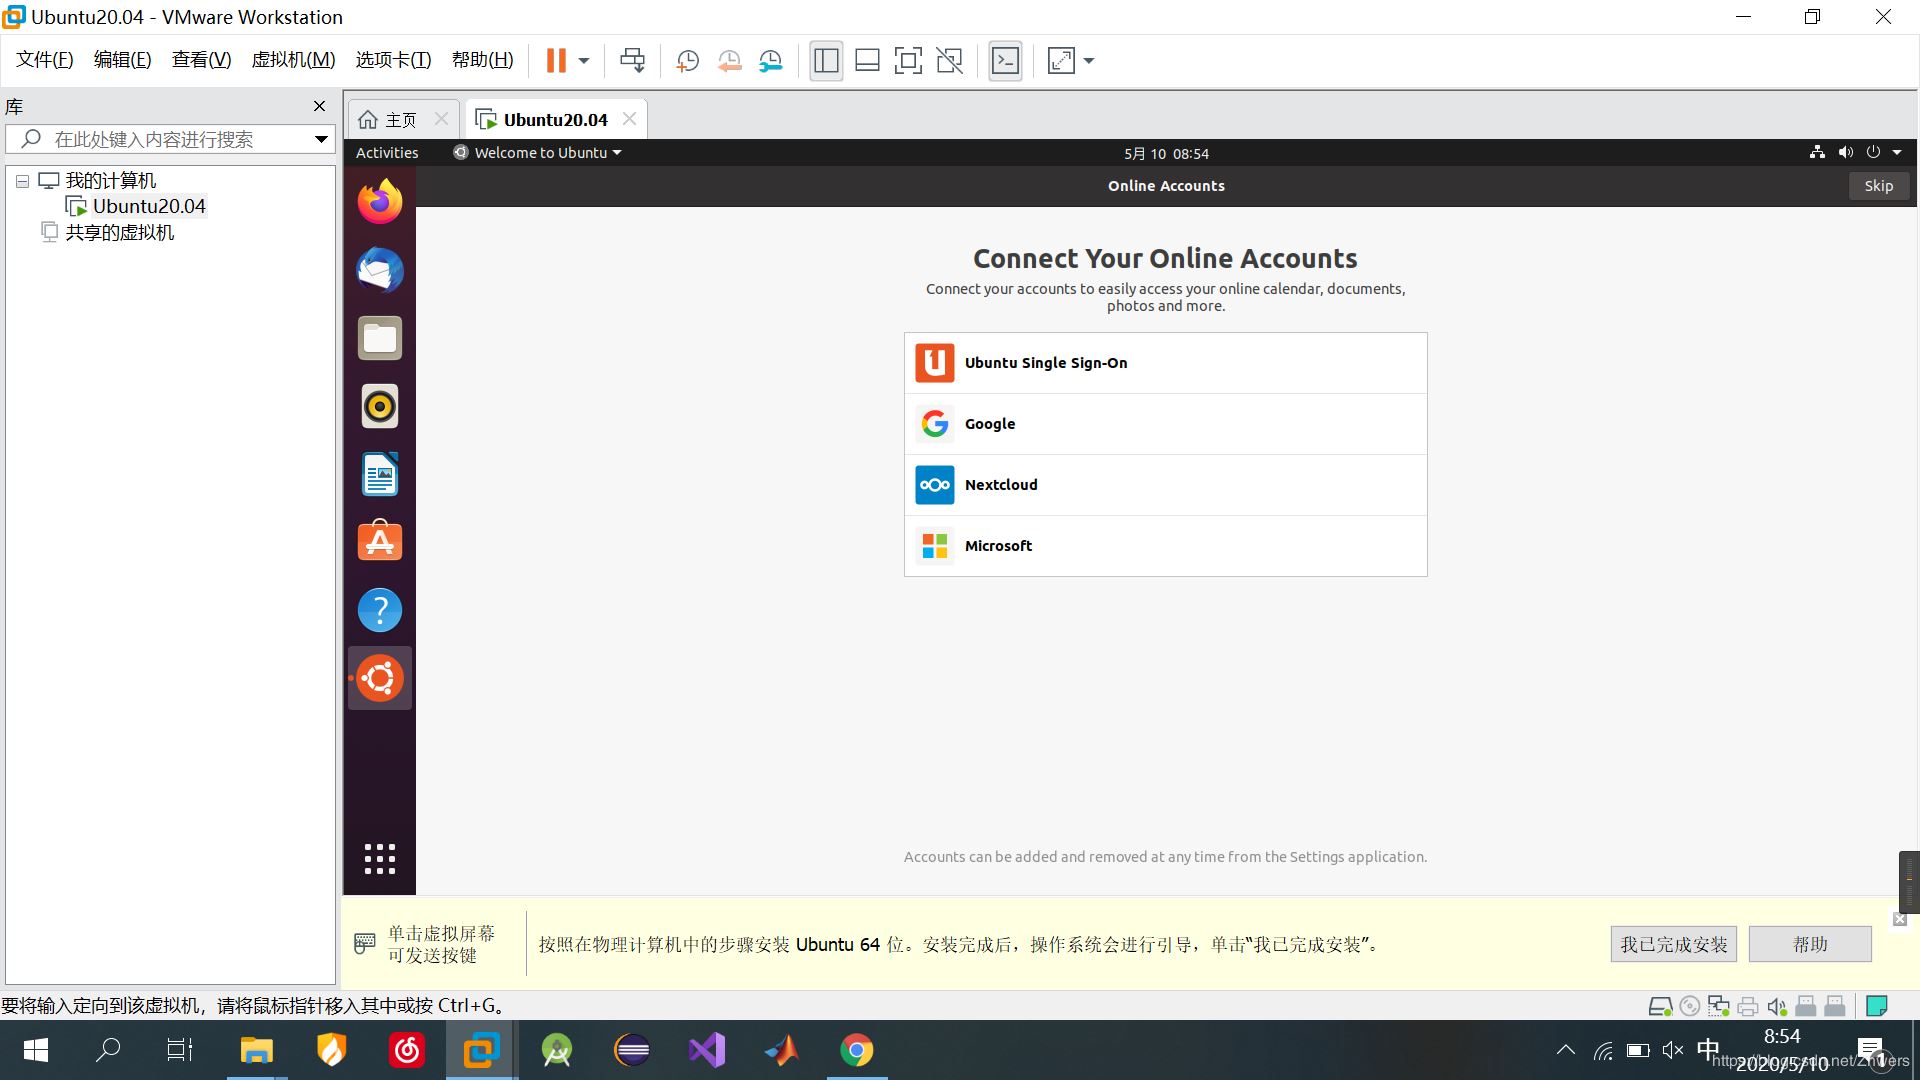Click the send Ctrl+Alt+Del toolbar icon

pos(632,61)
